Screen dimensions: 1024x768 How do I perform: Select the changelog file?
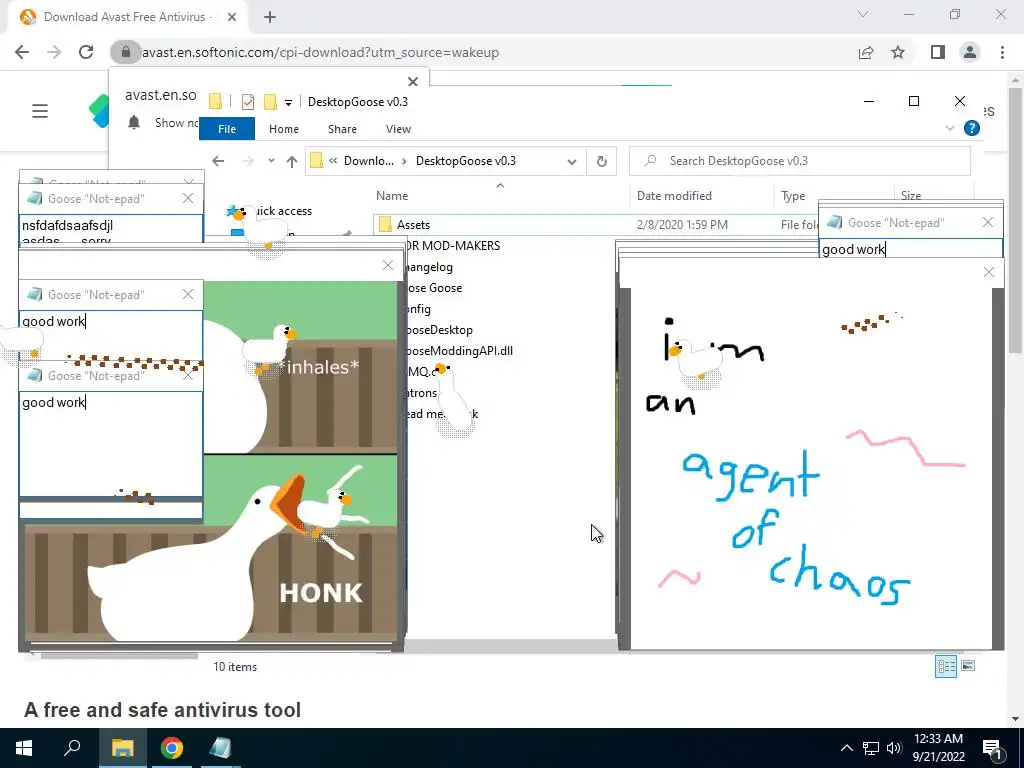pos(429,266)
